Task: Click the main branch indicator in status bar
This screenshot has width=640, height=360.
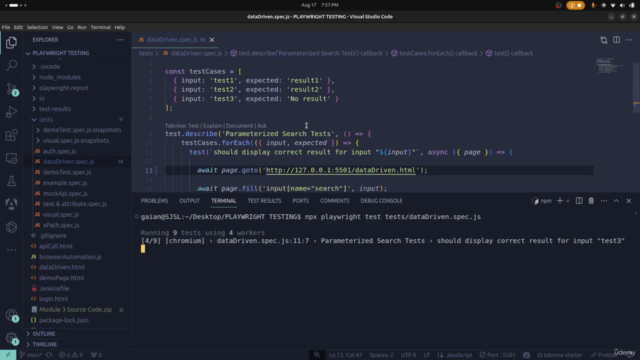Action: pos(31,355)
